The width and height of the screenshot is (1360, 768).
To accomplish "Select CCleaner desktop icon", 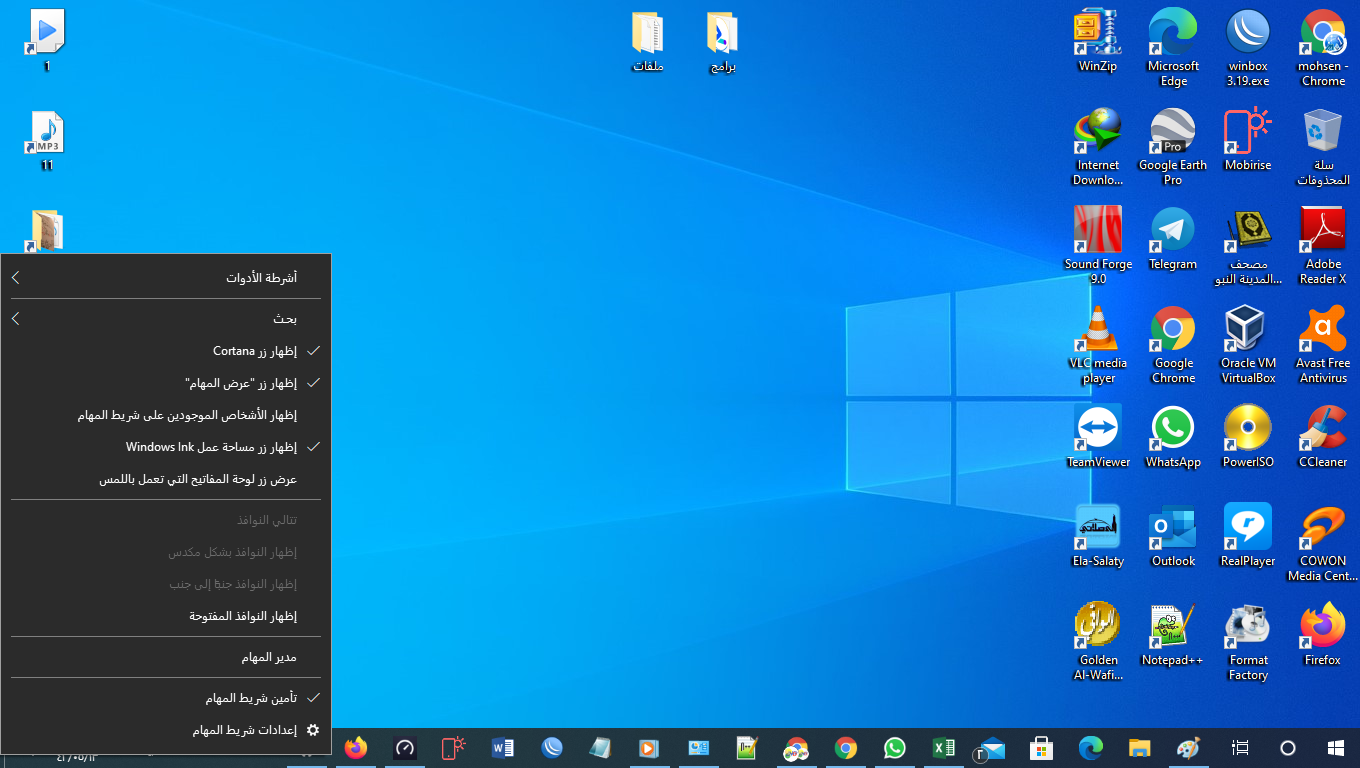I will click(x=1323, y=437).
